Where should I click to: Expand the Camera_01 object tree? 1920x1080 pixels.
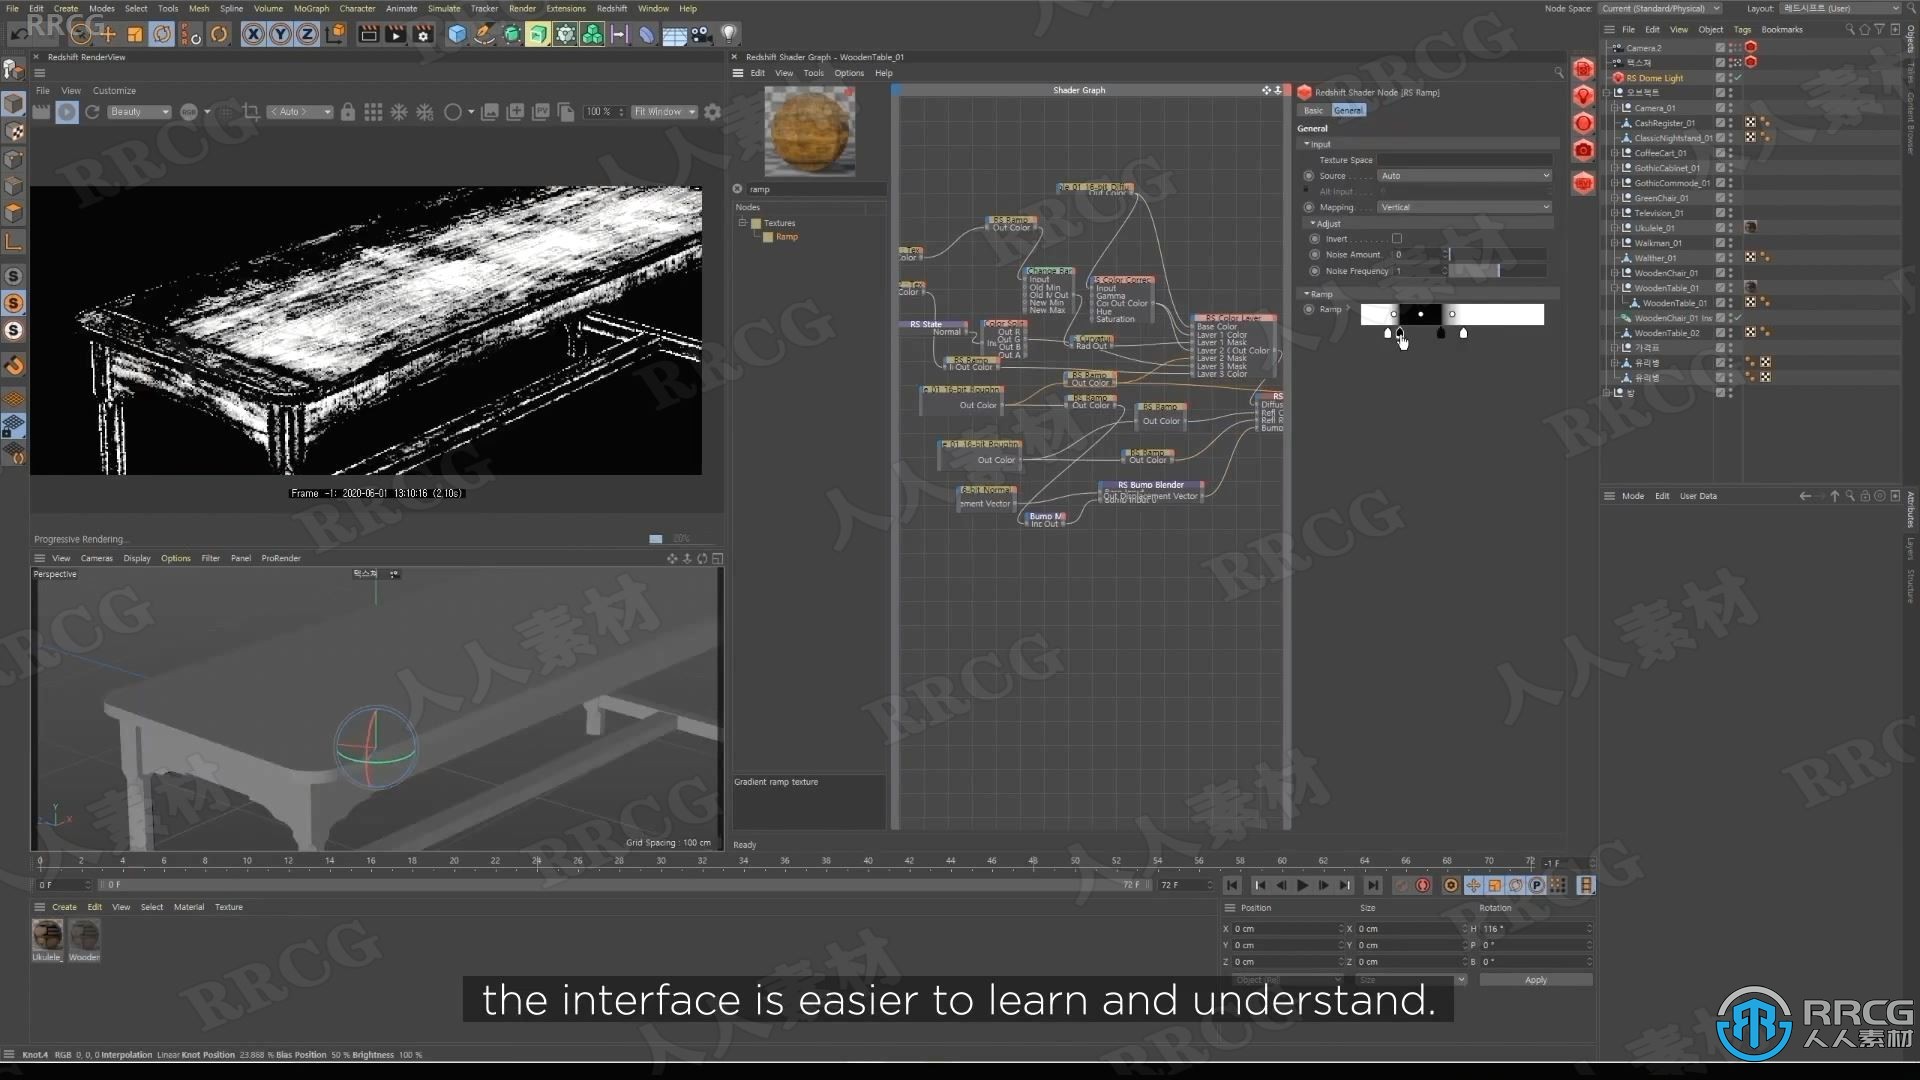click(1615, 108)
